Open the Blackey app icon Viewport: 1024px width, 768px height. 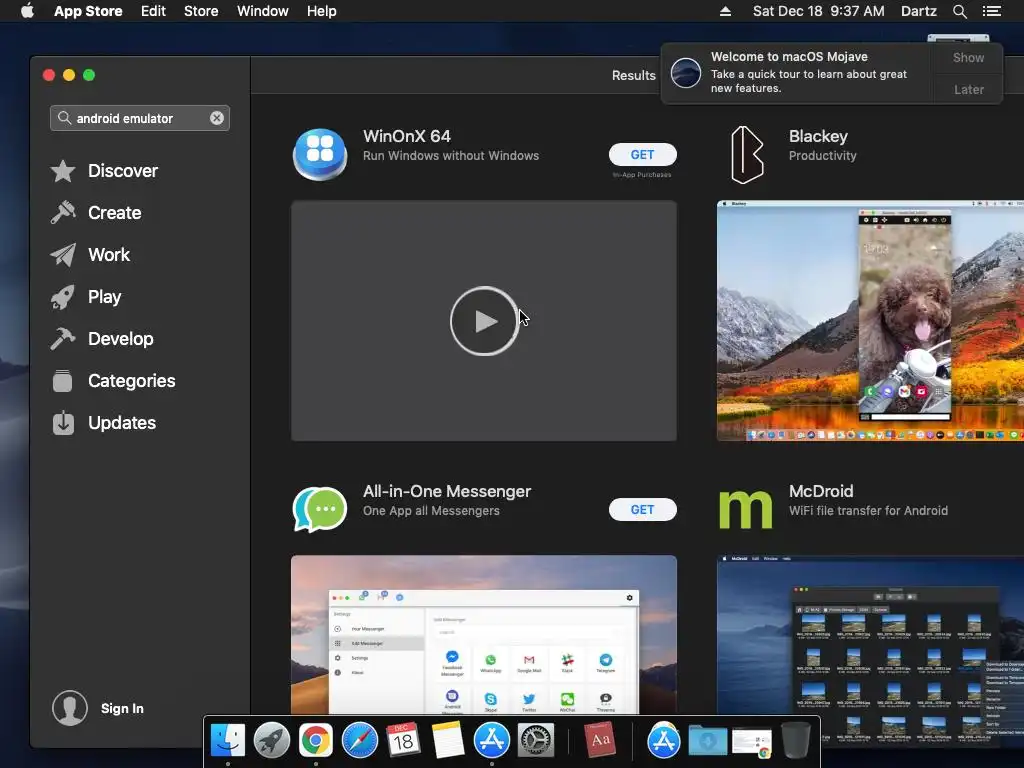click(x=746, y=155)
